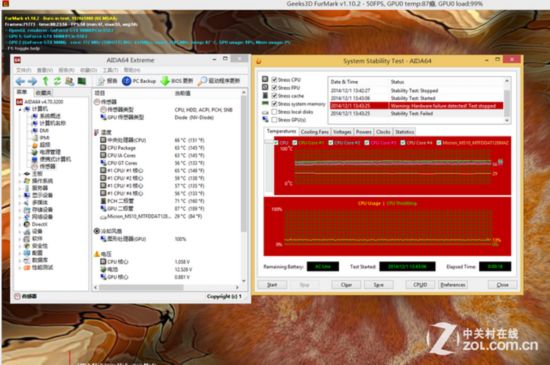
Task: Click the AIDA64 sensor list vertical scrollbar
Action: point(244,186)
